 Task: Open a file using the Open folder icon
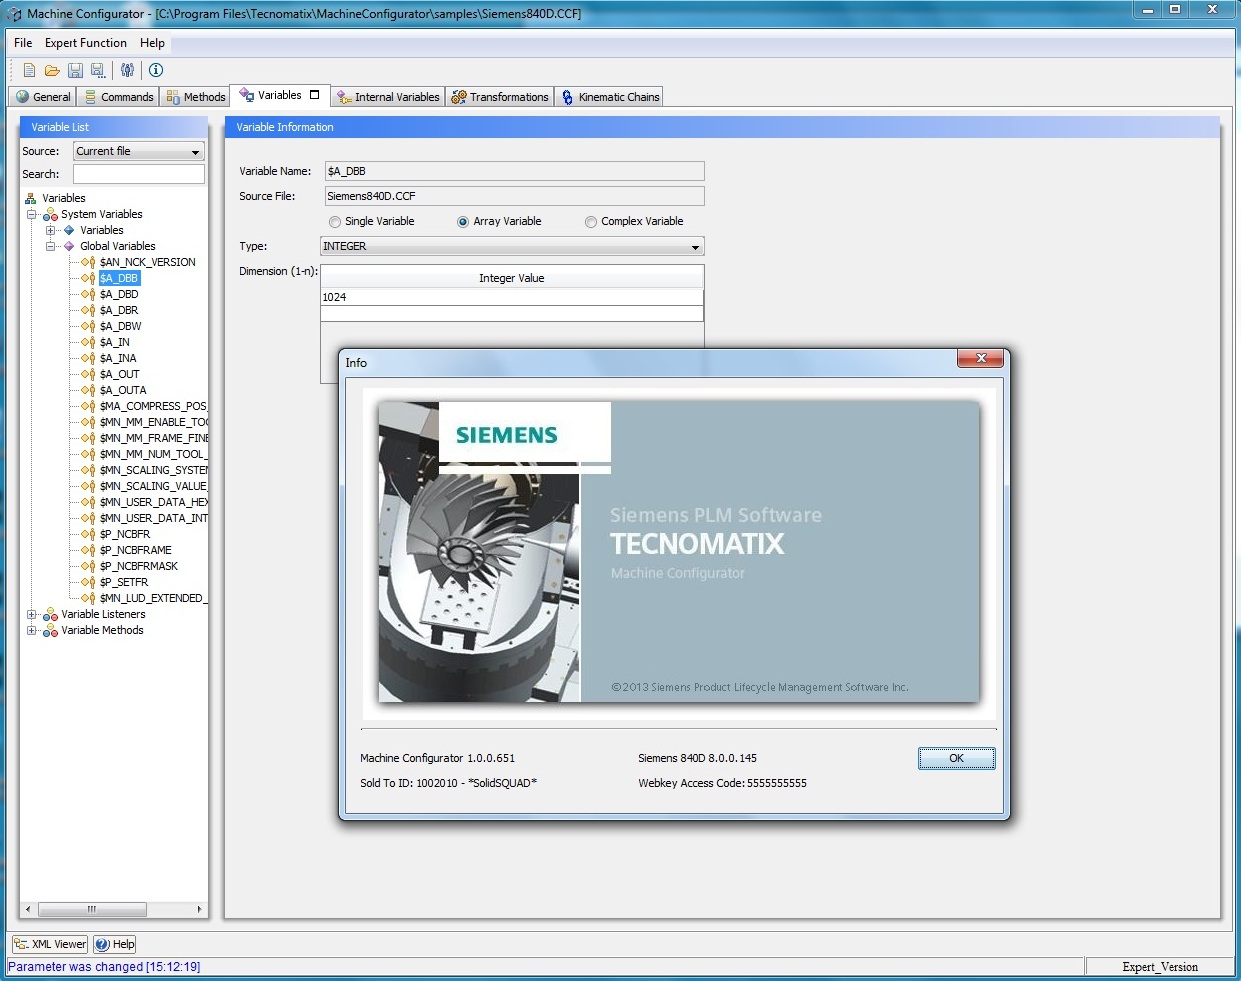[x=52, y=70]
